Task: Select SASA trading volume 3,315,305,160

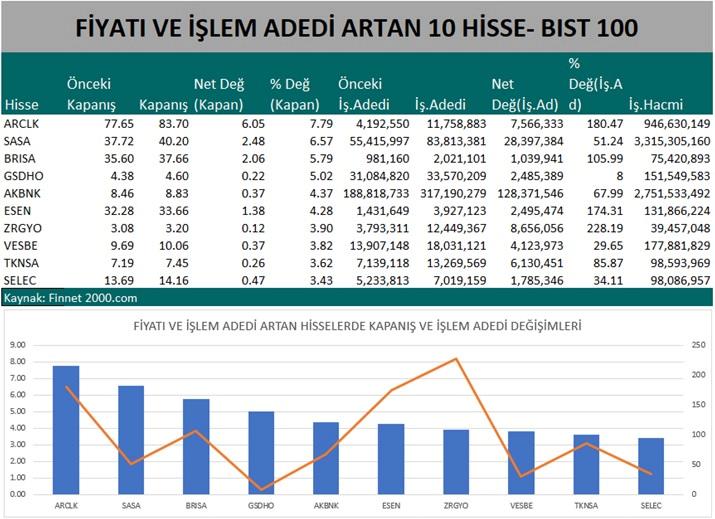Action: [x=672, y=141]
